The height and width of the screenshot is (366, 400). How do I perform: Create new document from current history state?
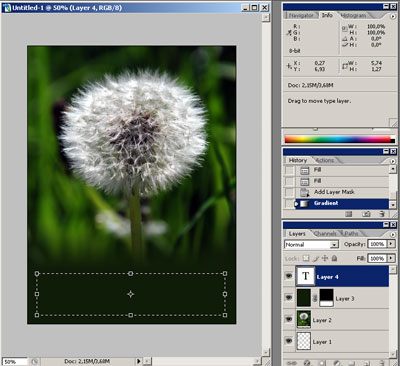pos(349,214)
